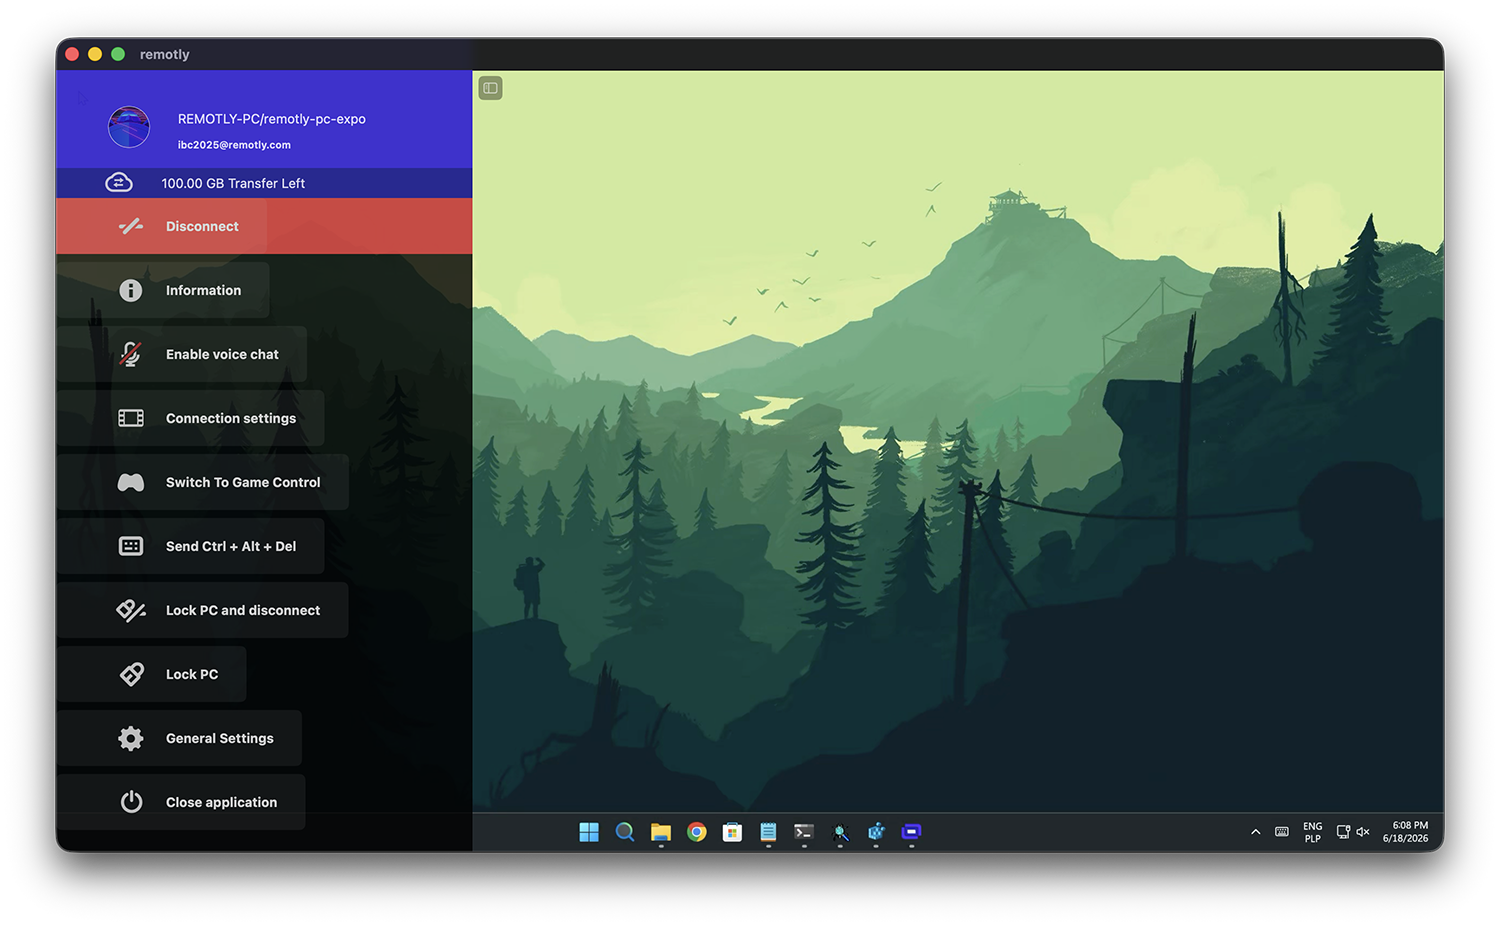Choose Lock PC and disconnect label
This screenshot has width=1500, height=926.
tap(243, 610)
